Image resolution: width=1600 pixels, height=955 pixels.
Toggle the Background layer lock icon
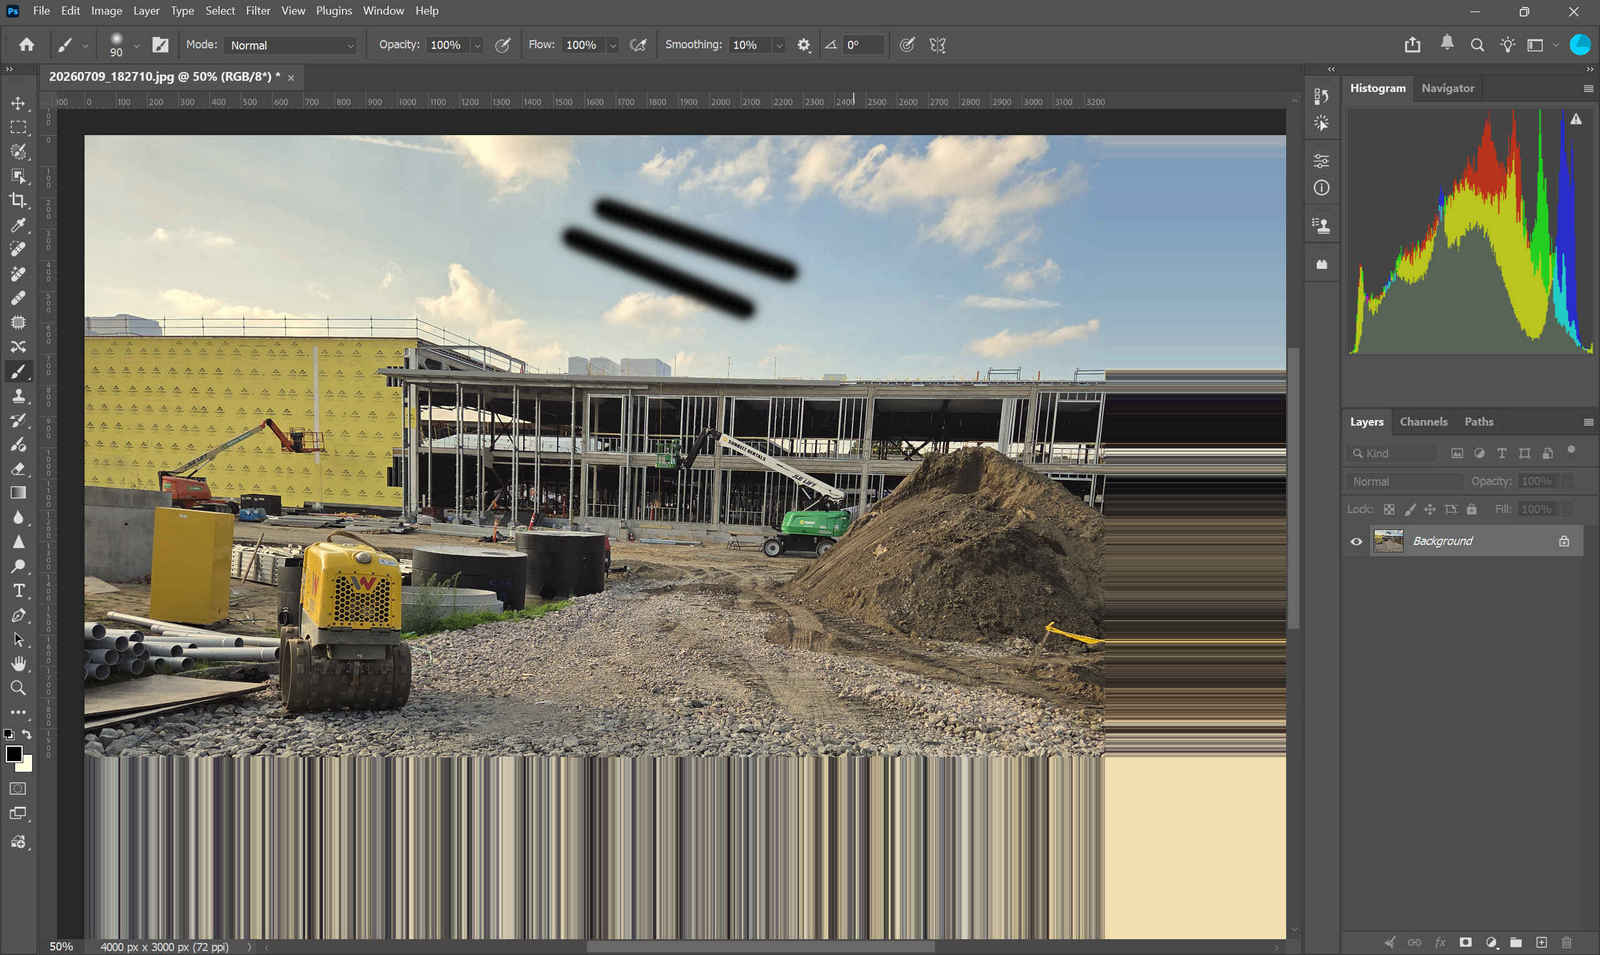[x=1564, y=541]
